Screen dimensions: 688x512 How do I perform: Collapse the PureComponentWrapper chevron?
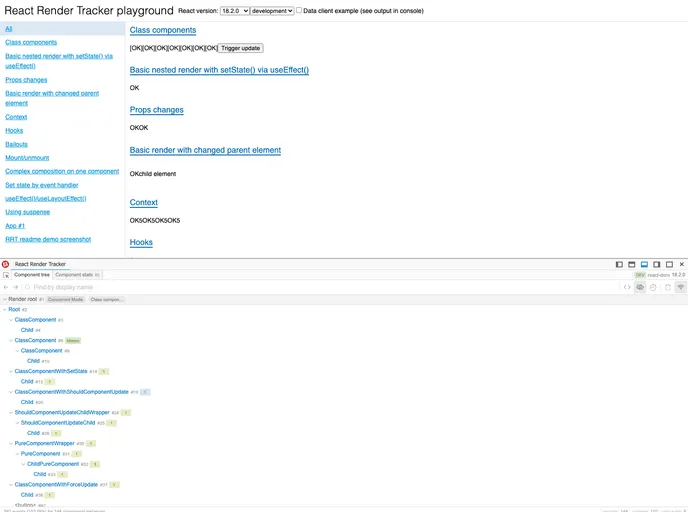(11, 443)
